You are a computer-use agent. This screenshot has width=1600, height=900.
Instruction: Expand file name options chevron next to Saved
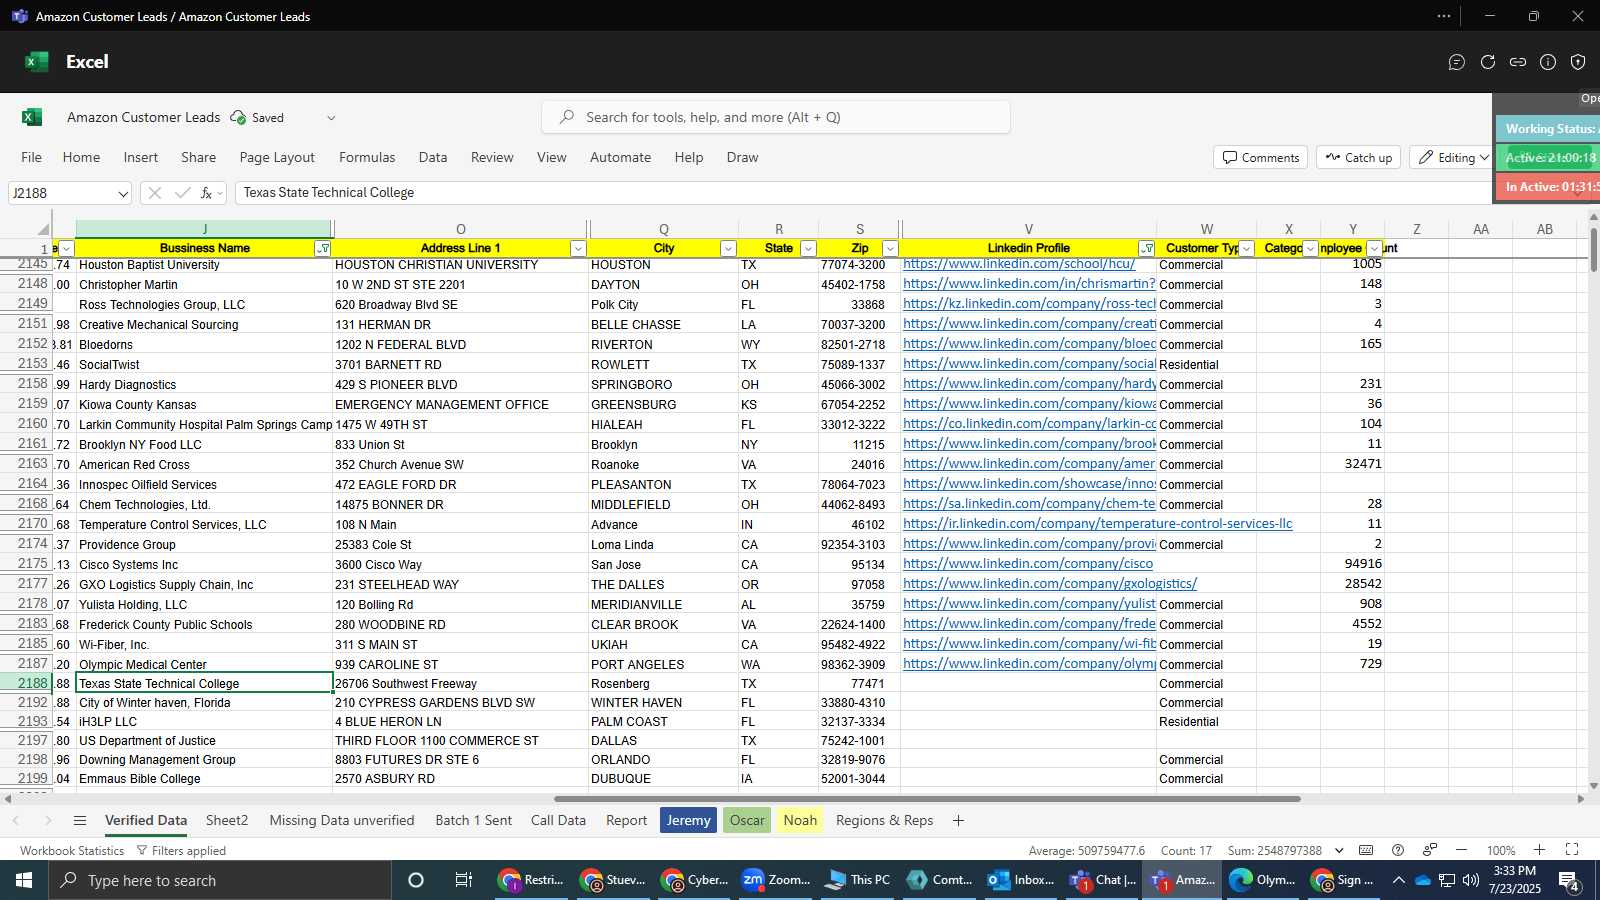coord(331,118)
